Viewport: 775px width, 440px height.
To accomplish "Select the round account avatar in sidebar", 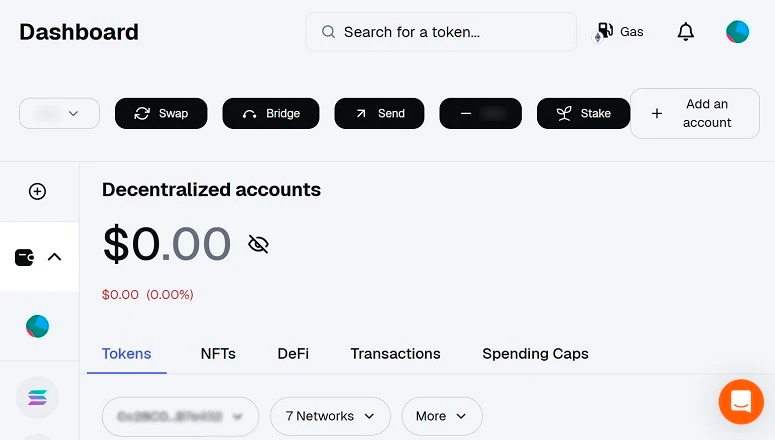I will (38, 326).
